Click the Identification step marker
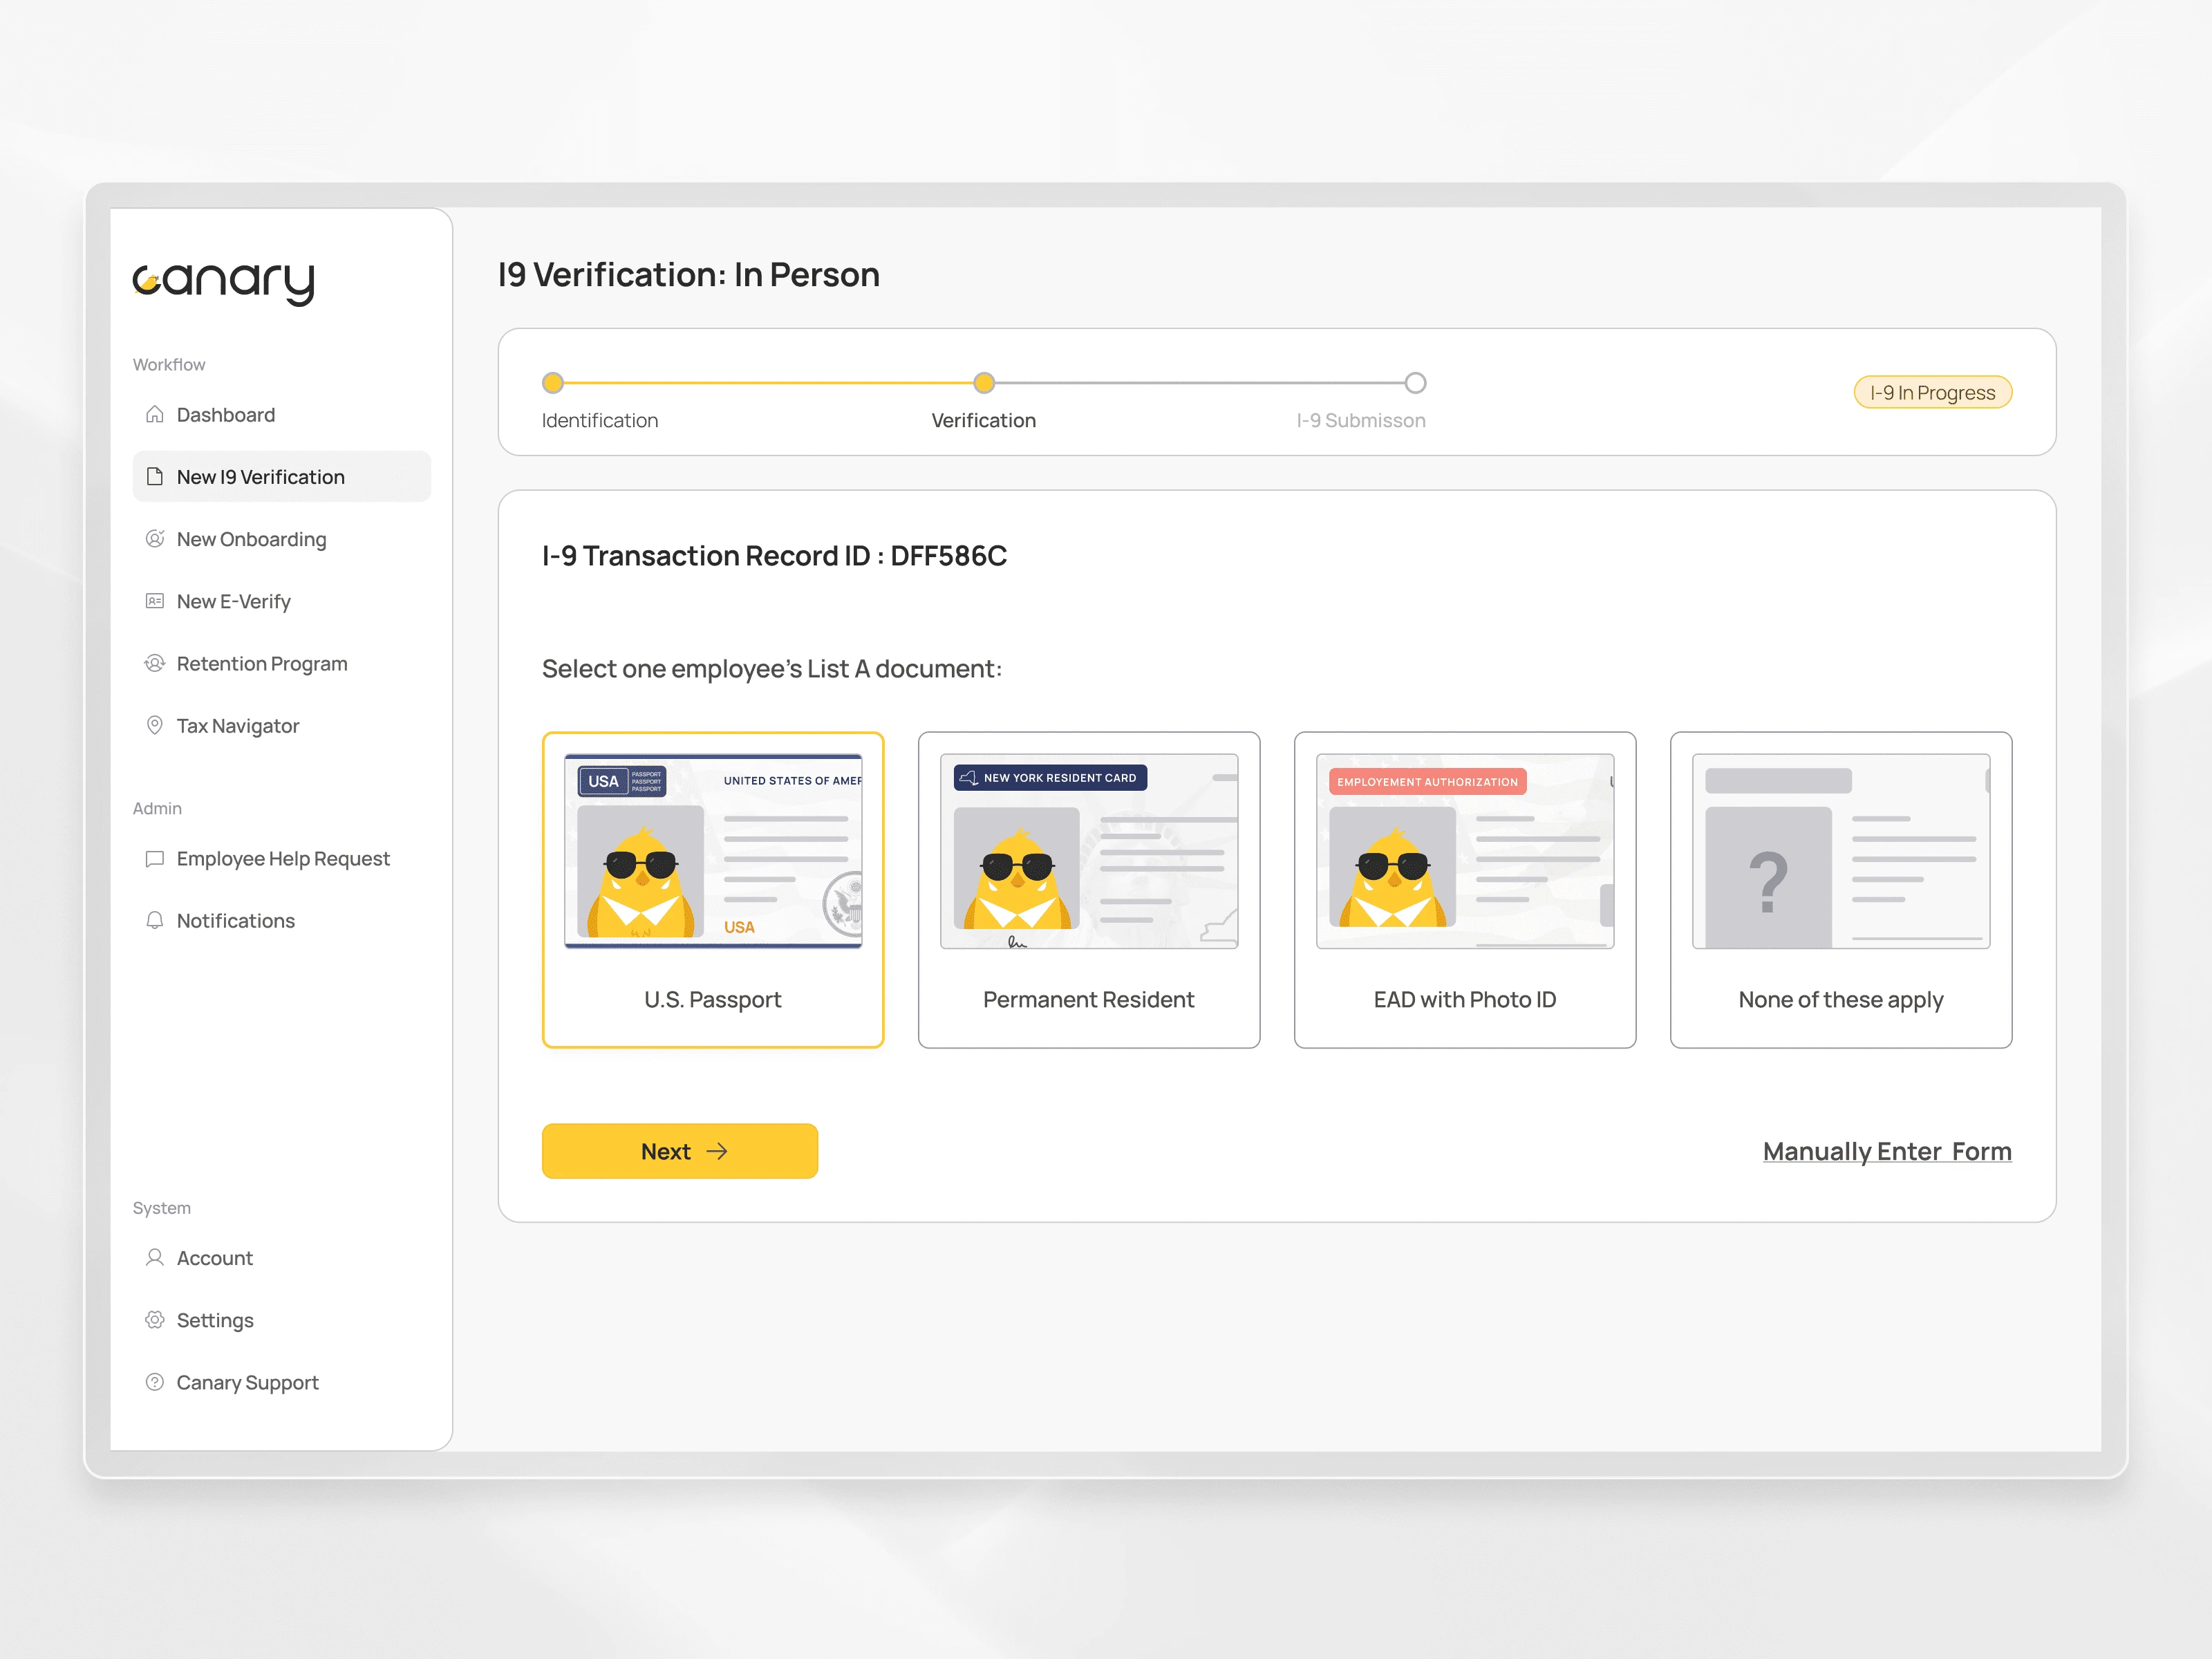This screenshot has width=2212, height=1659. [552, 382]
